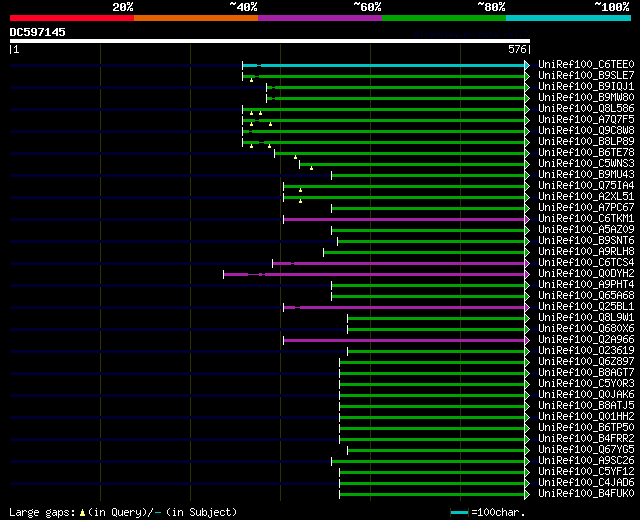Click the UniRef100_Q67YG5 label

(x=586, y=450)
